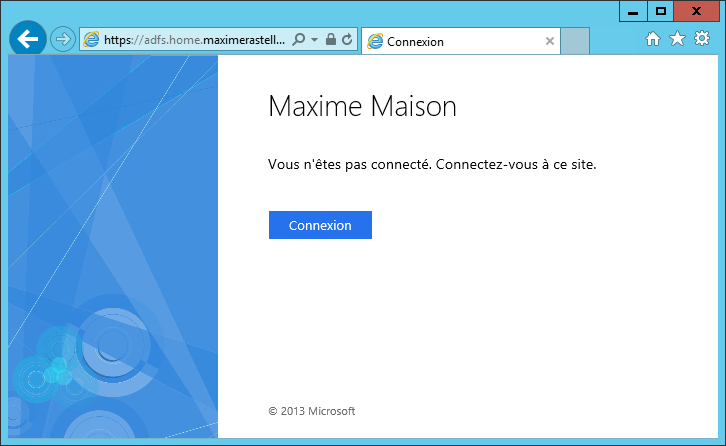Image resolution: width=726 pixels, height=446 pixels.
Task: Click the © 2013 Microsoft footer text
Action: 312,411
